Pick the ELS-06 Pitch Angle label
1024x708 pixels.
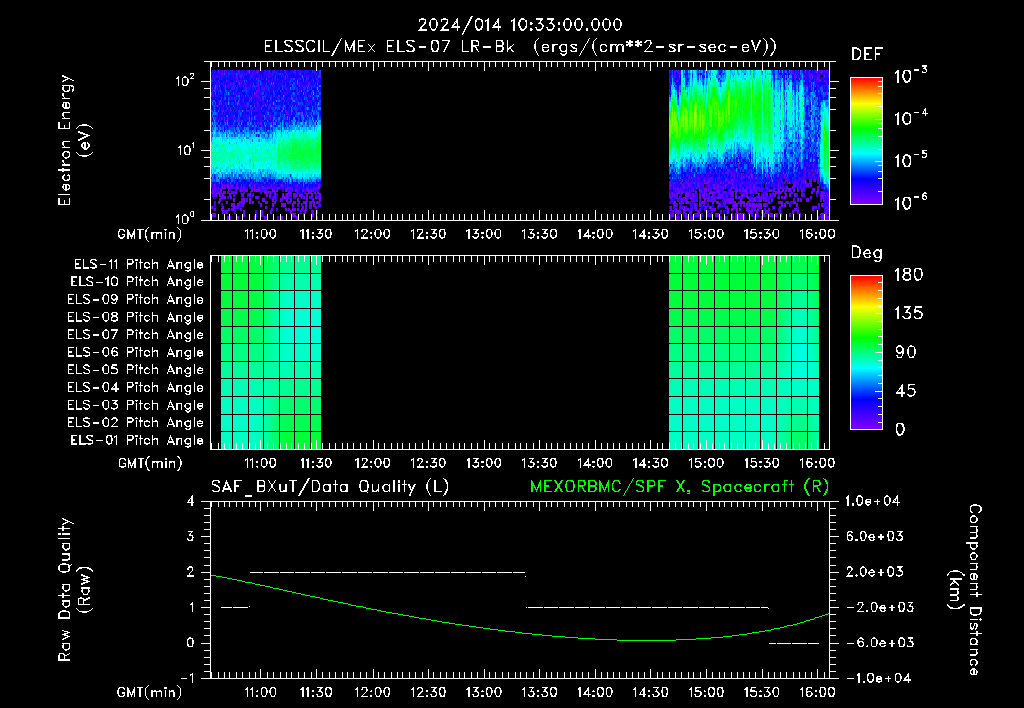click(135, 352)
